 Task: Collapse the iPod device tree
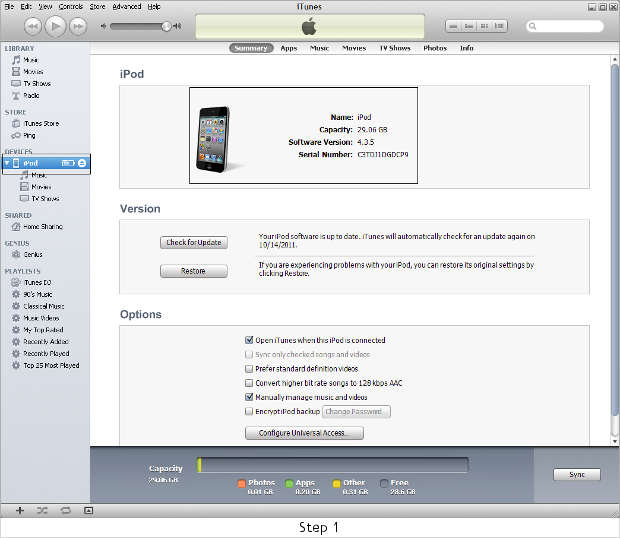point(7,163)
